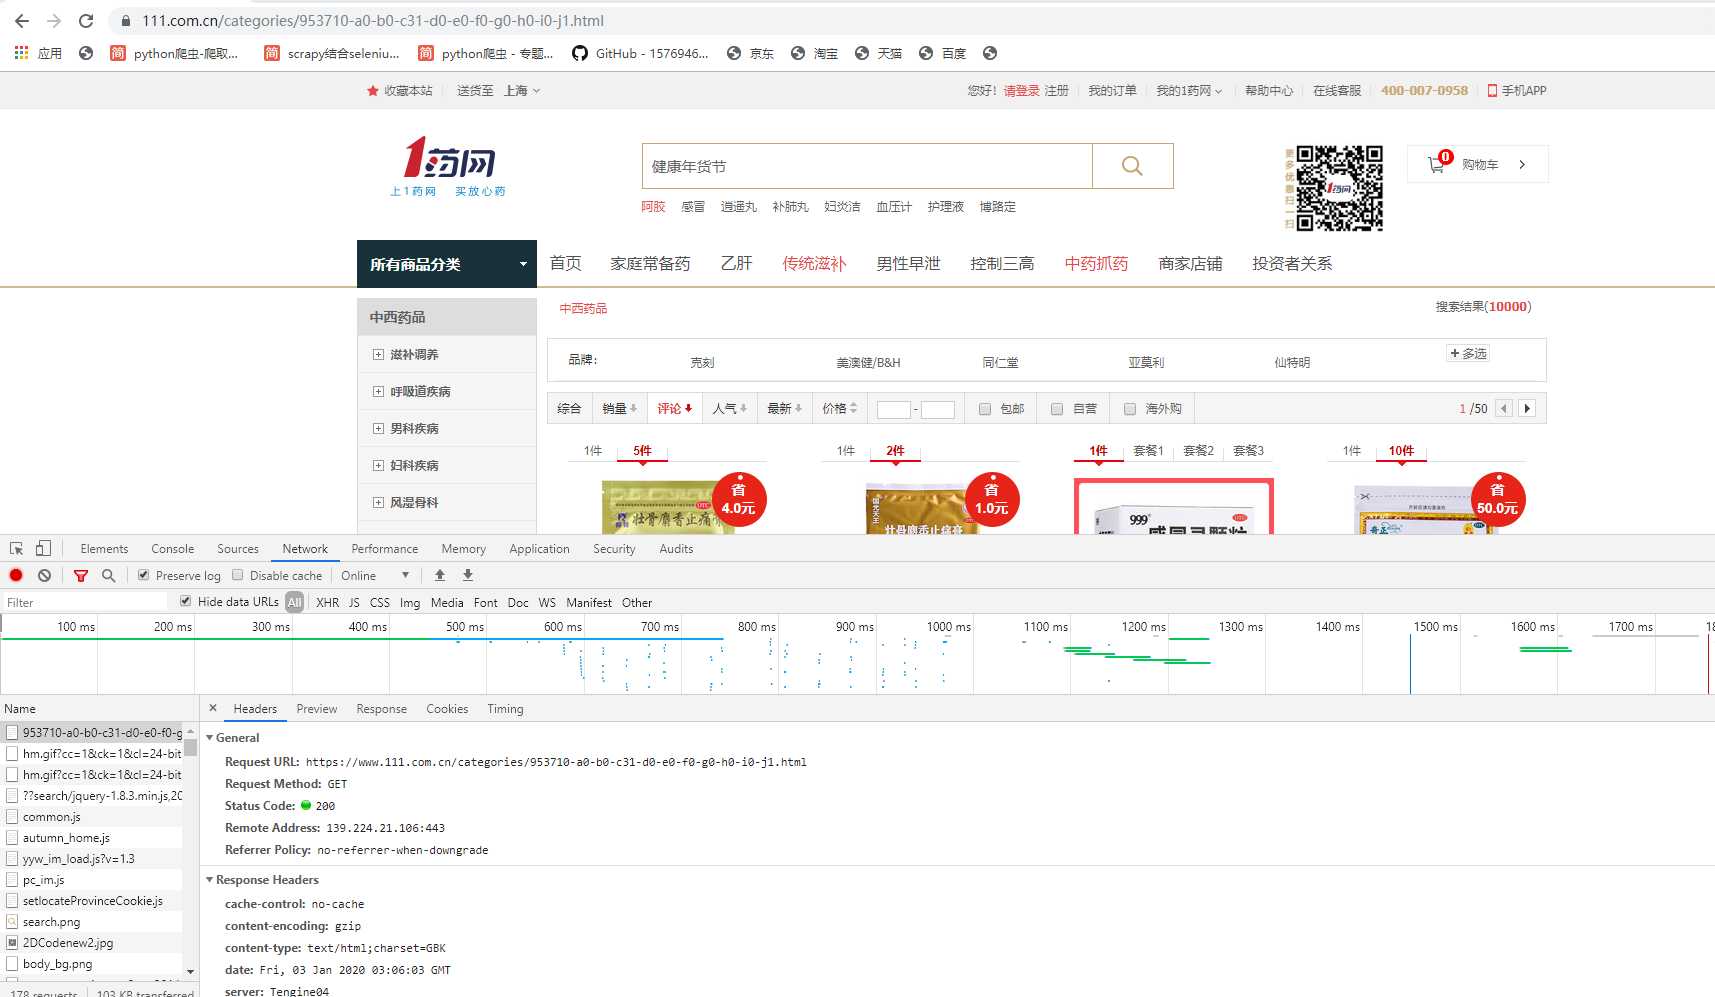The height and width of the screenshot is (997, 1715).
Task: Expand the 妇科疾病 category
Action: click(378, 466)
